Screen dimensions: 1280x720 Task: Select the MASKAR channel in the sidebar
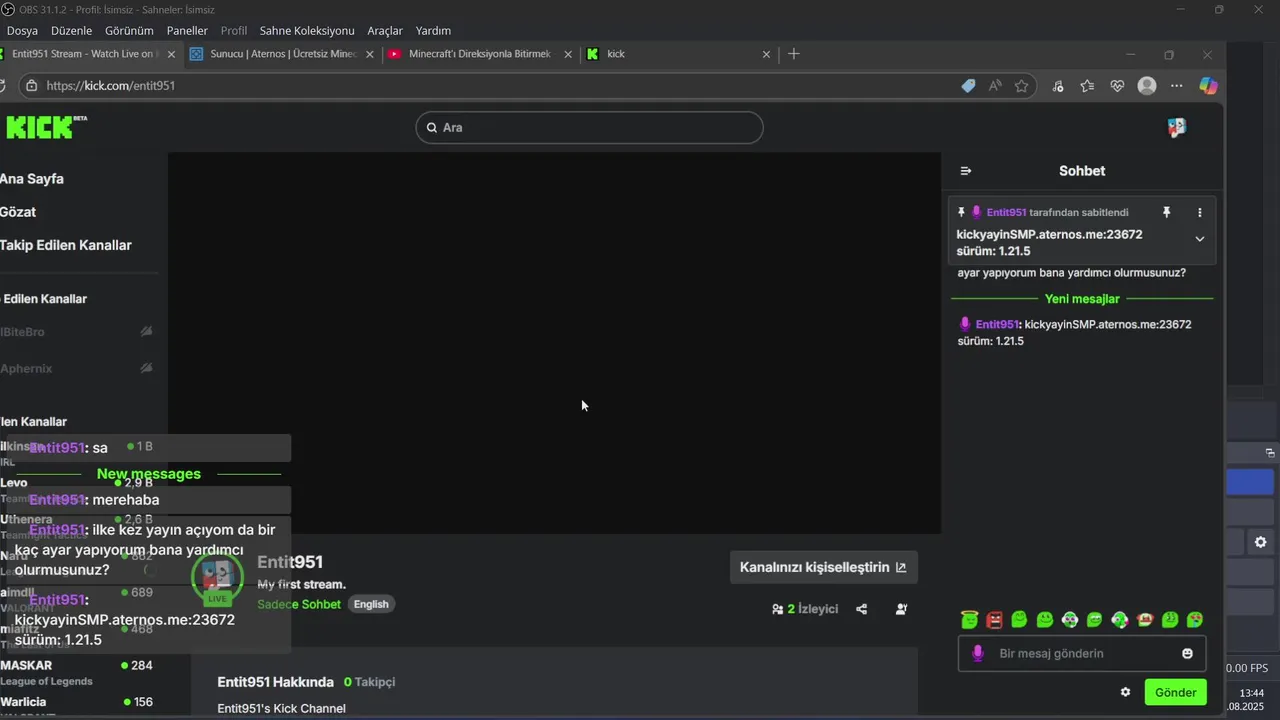coord(76,672)
